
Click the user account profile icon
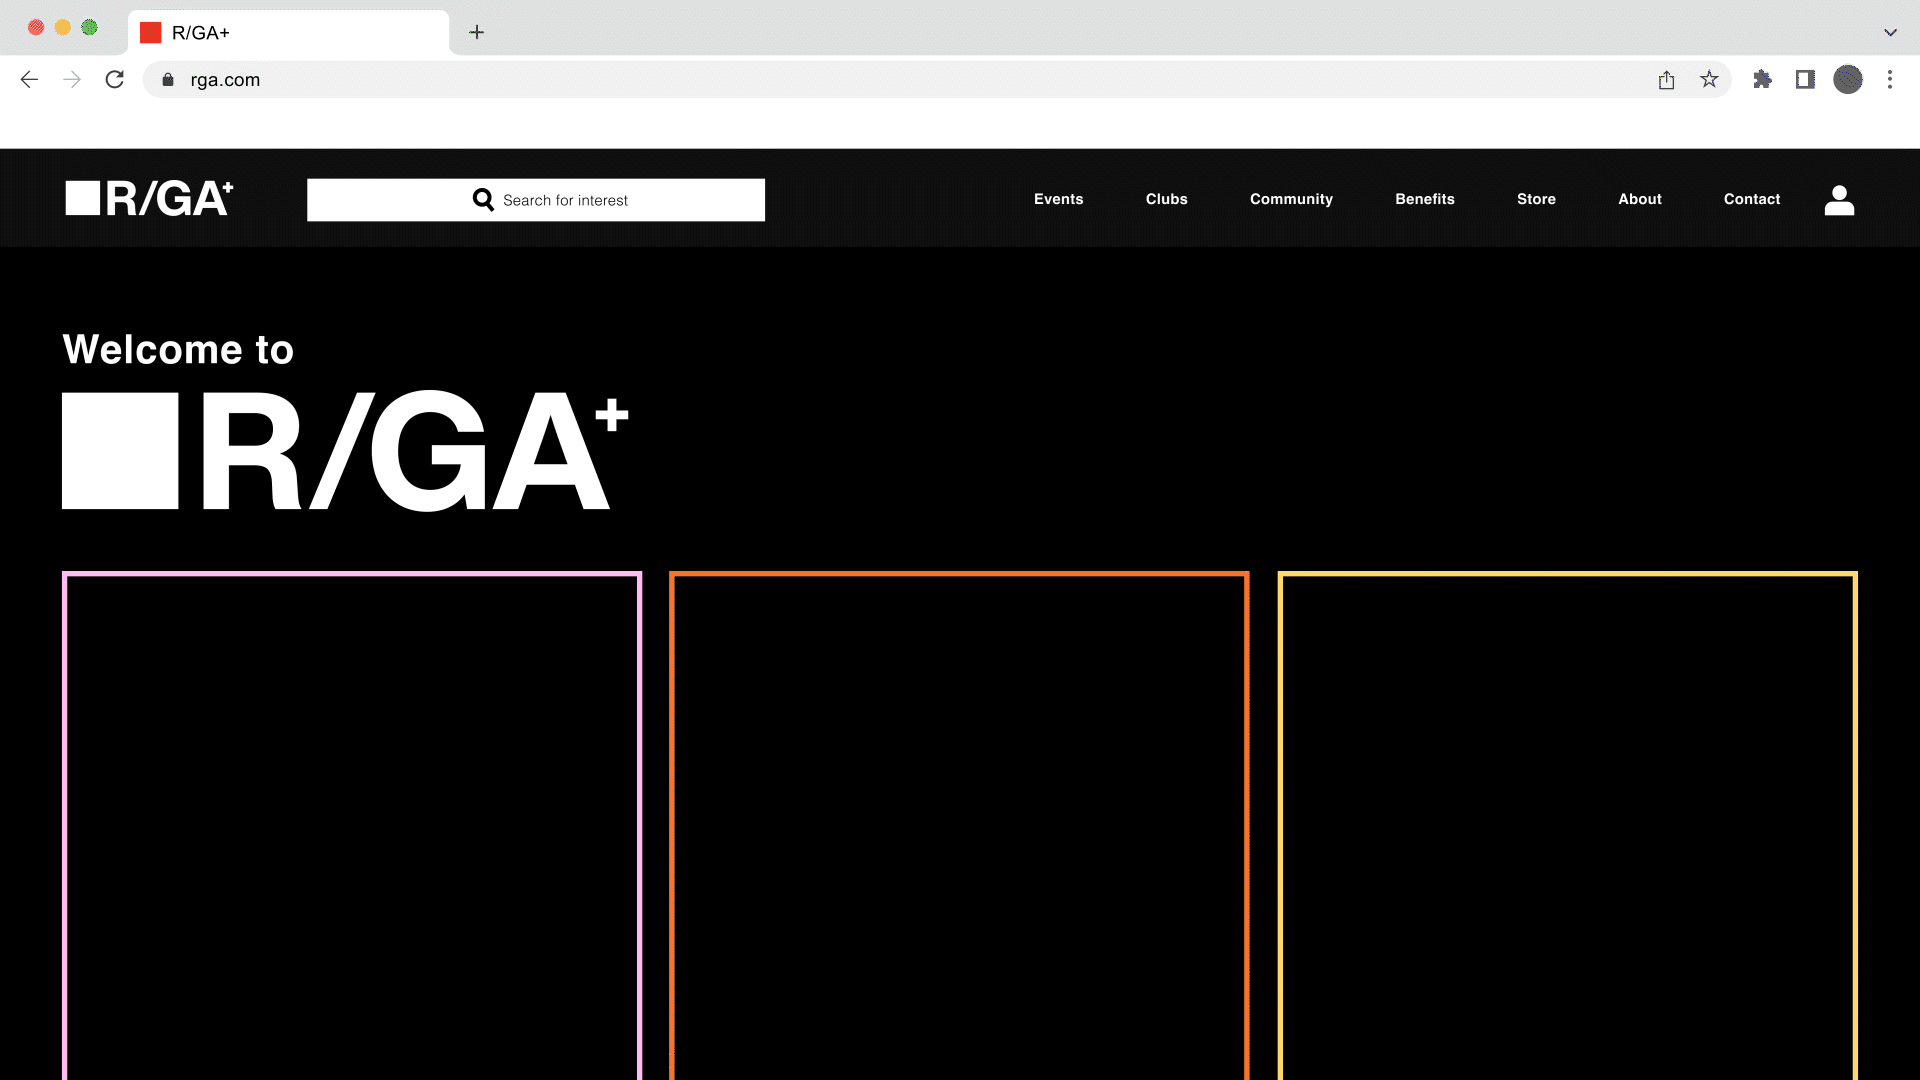1839,200
